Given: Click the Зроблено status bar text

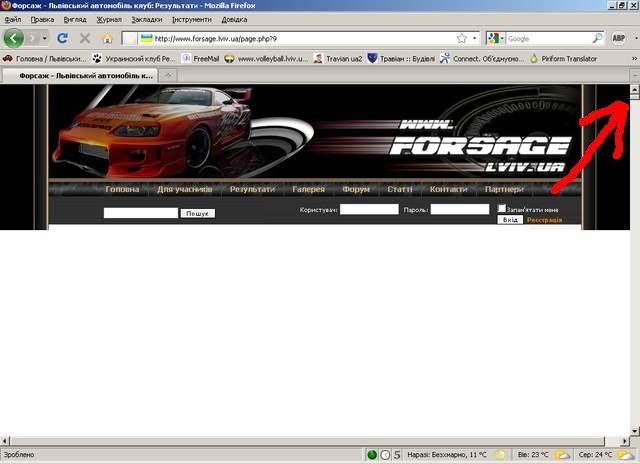Looking at the screenshot, I should [x=19, y=455].
